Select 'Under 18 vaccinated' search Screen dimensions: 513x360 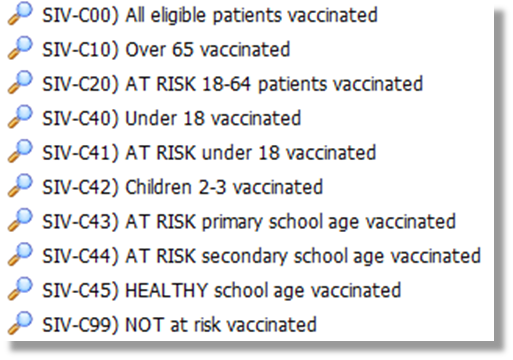tap(172, 118)
